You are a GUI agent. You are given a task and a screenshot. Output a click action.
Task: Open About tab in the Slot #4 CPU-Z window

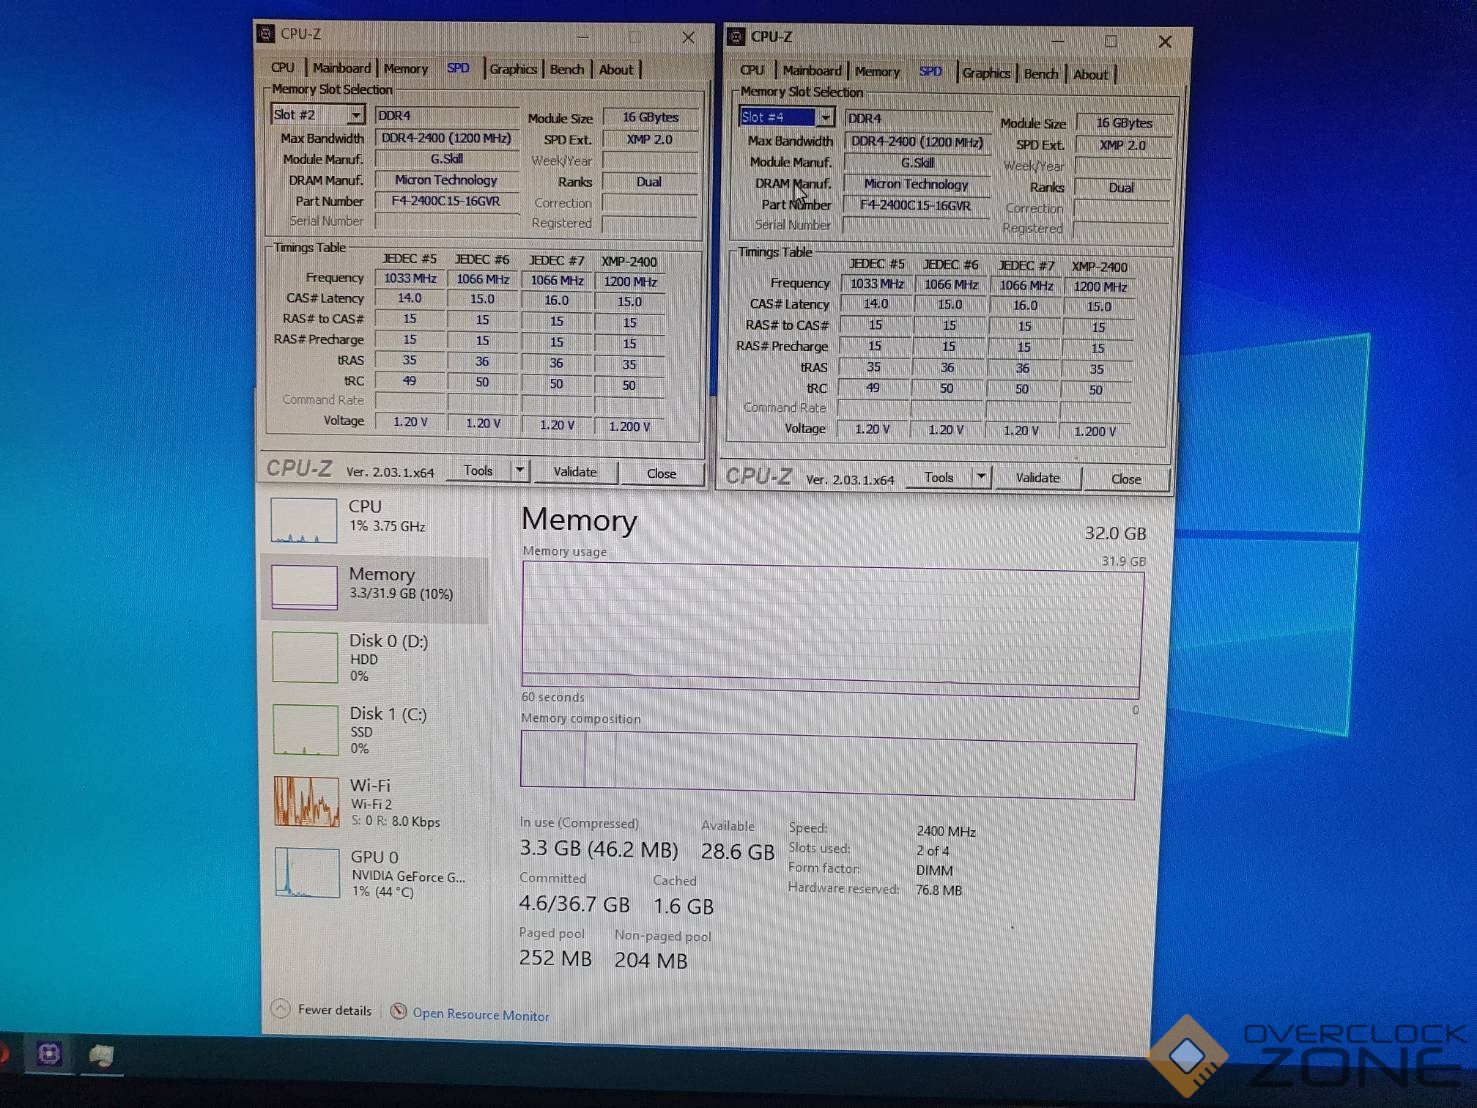[1090, 75]
